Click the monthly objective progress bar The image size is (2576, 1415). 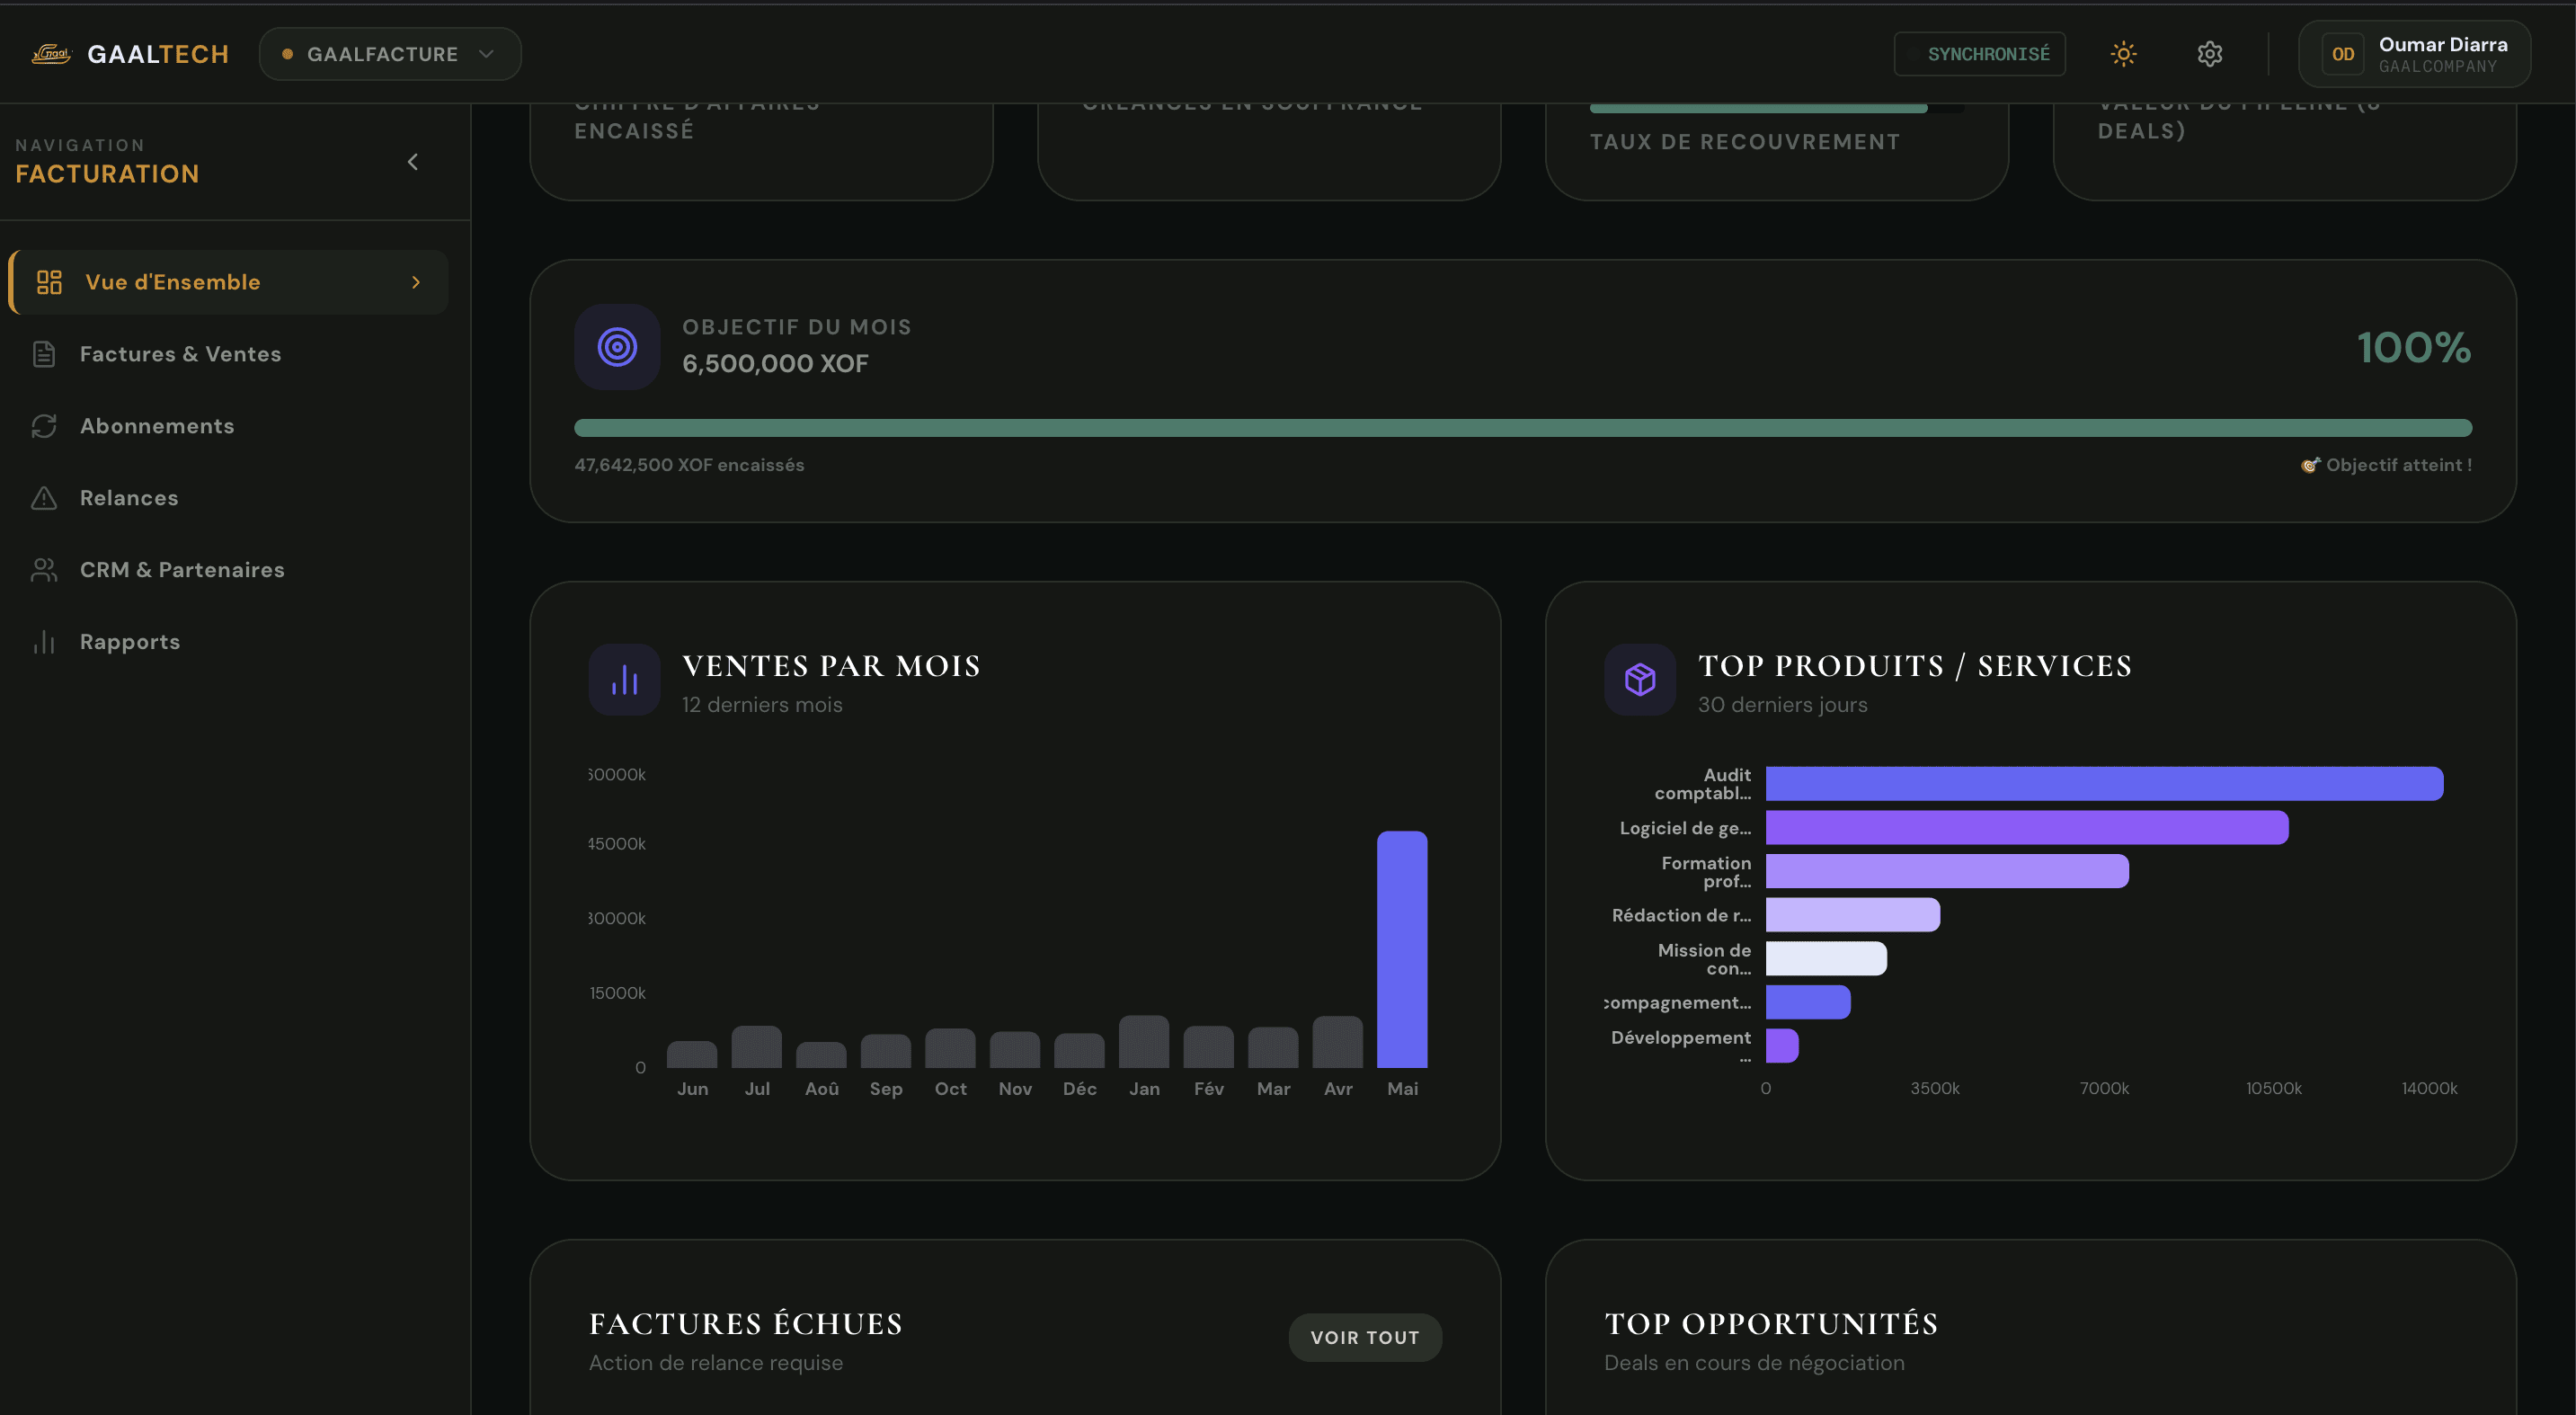[1522, 428]
